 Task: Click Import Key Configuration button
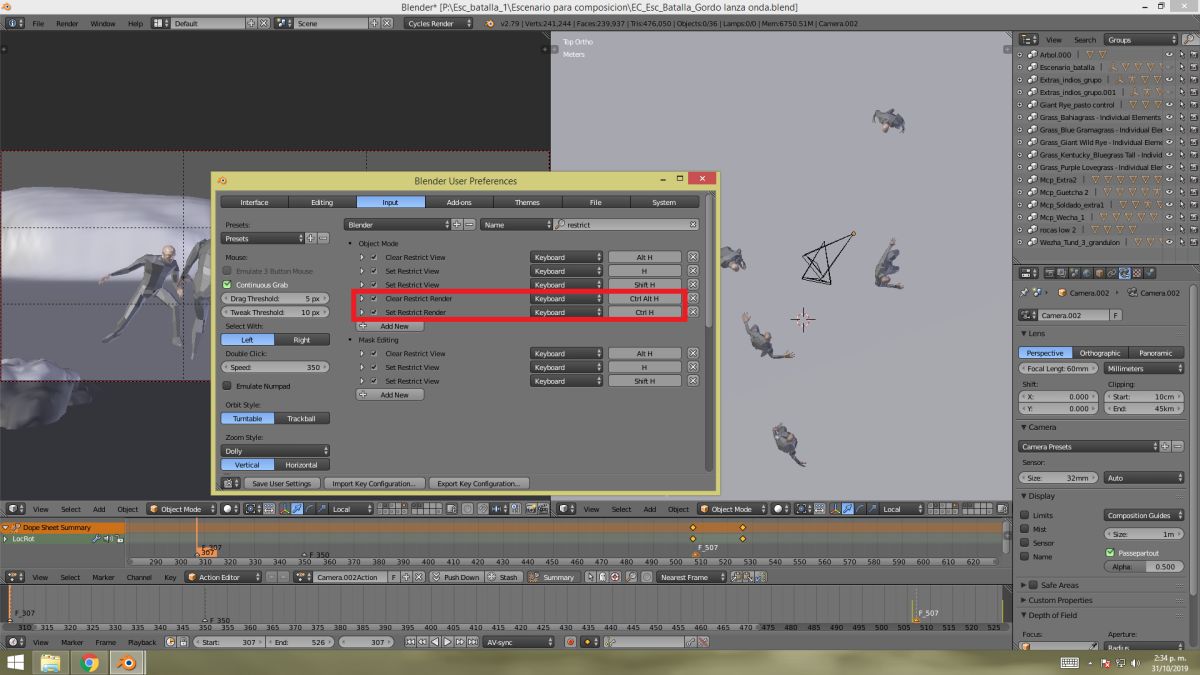tap(375, 483)
